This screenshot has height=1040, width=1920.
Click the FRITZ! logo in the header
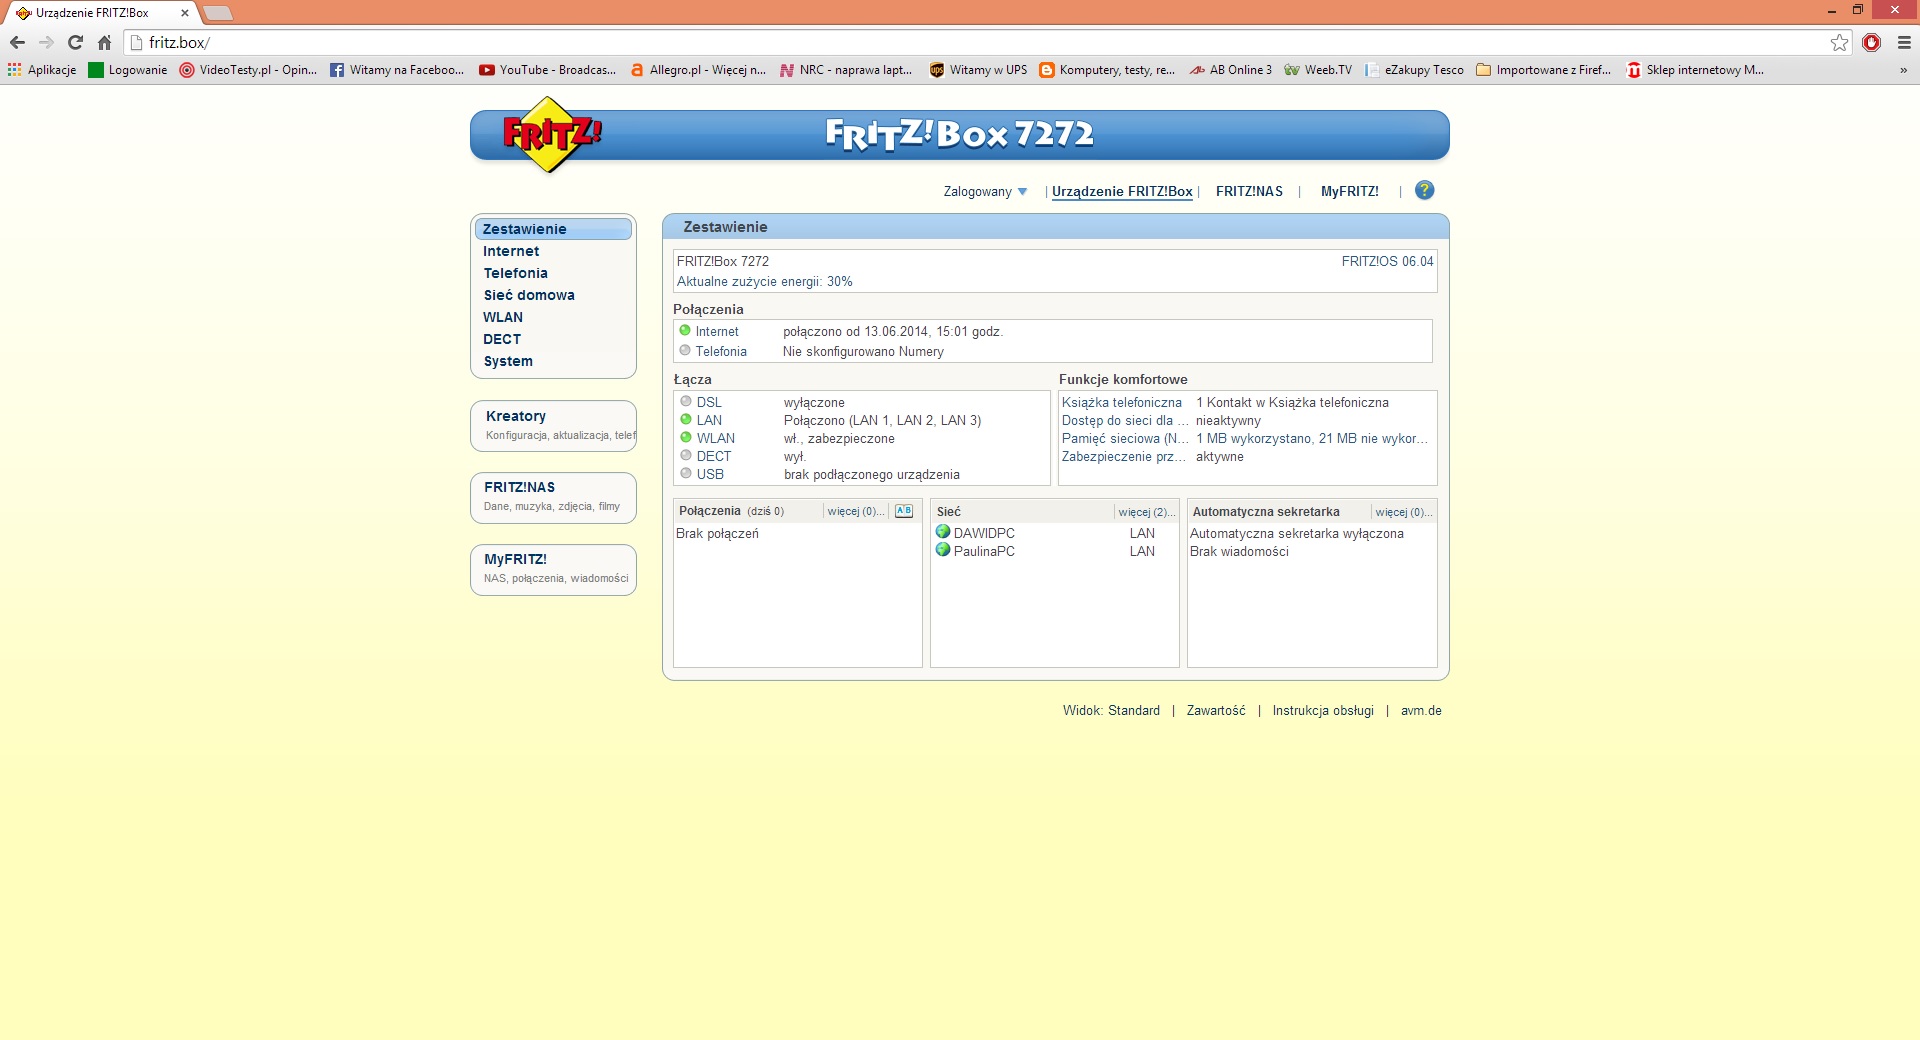point(548,135)
